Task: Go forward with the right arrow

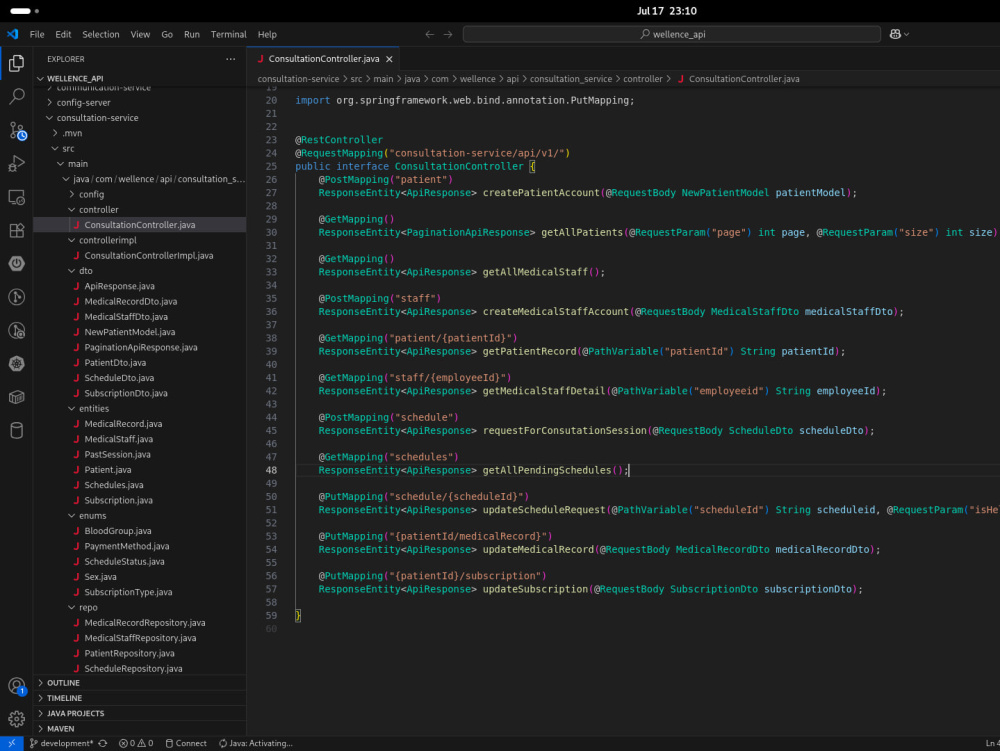Action: [448, 34]
